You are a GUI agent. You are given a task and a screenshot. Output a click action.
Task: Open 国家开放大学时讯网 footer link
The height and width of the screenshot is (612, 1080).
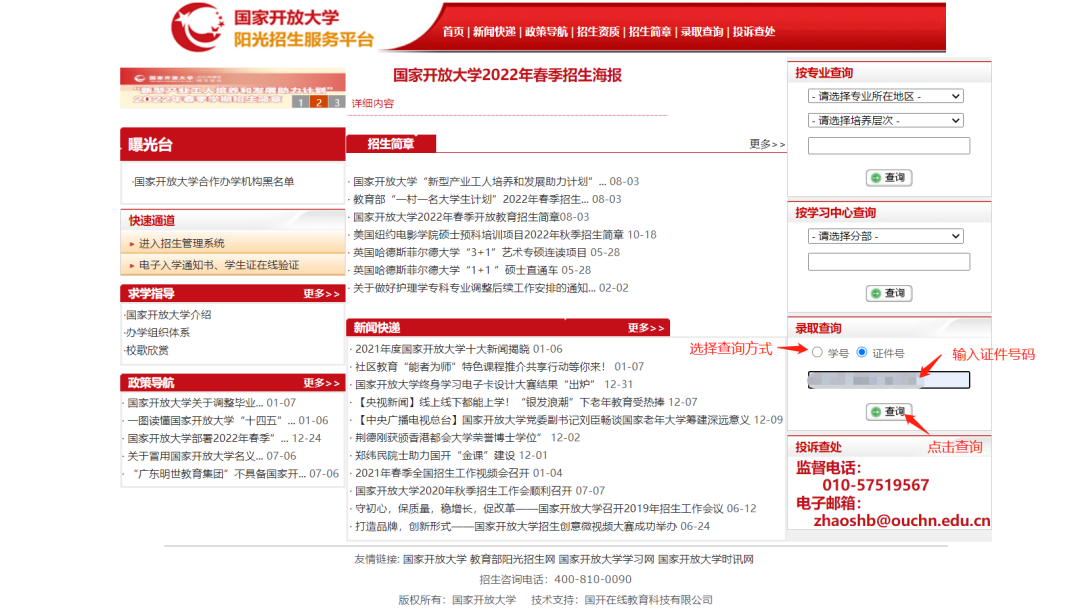pyautogui.click(x=706, y=560)
